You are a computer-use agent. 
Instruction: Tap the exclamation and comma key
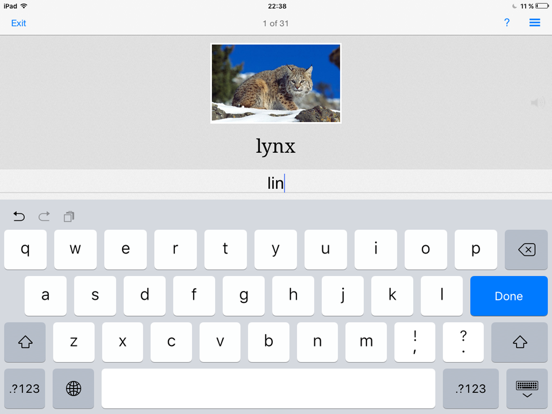pos(415,342)
